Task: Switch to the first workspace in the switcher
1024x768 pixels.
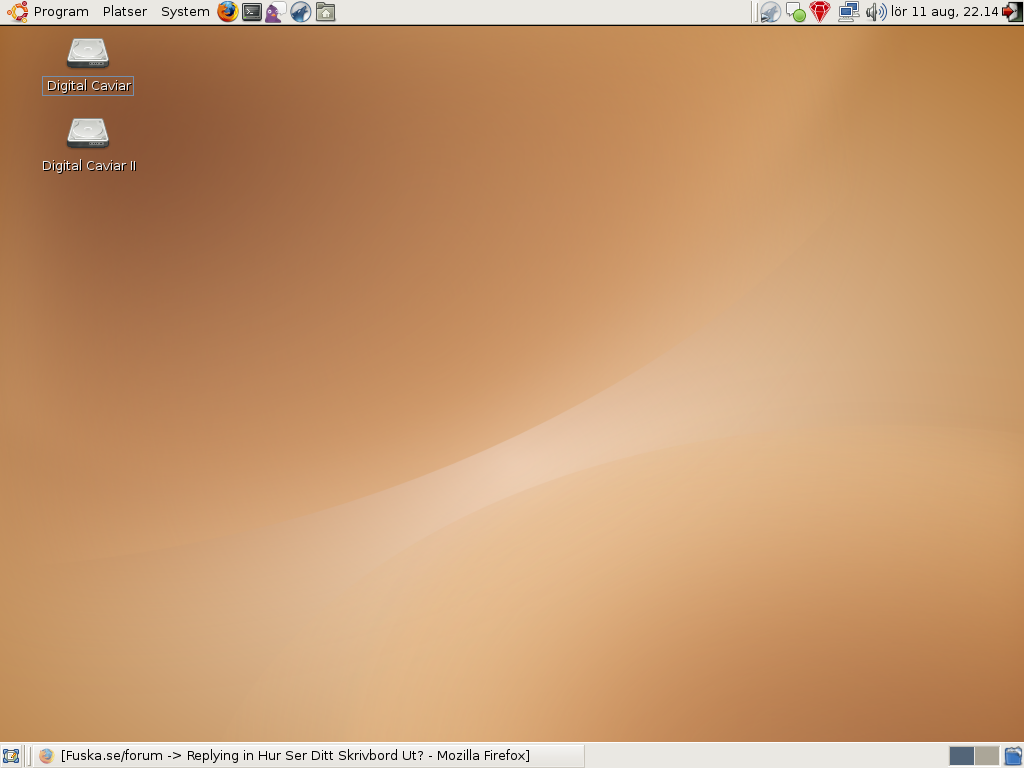Action: (961, 756)
